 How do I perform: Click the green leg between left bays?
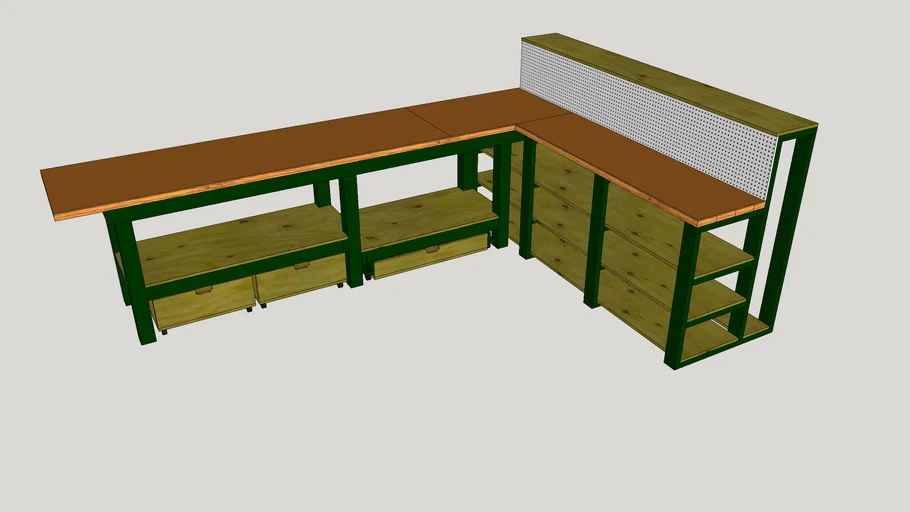click(x=351, y=235)
